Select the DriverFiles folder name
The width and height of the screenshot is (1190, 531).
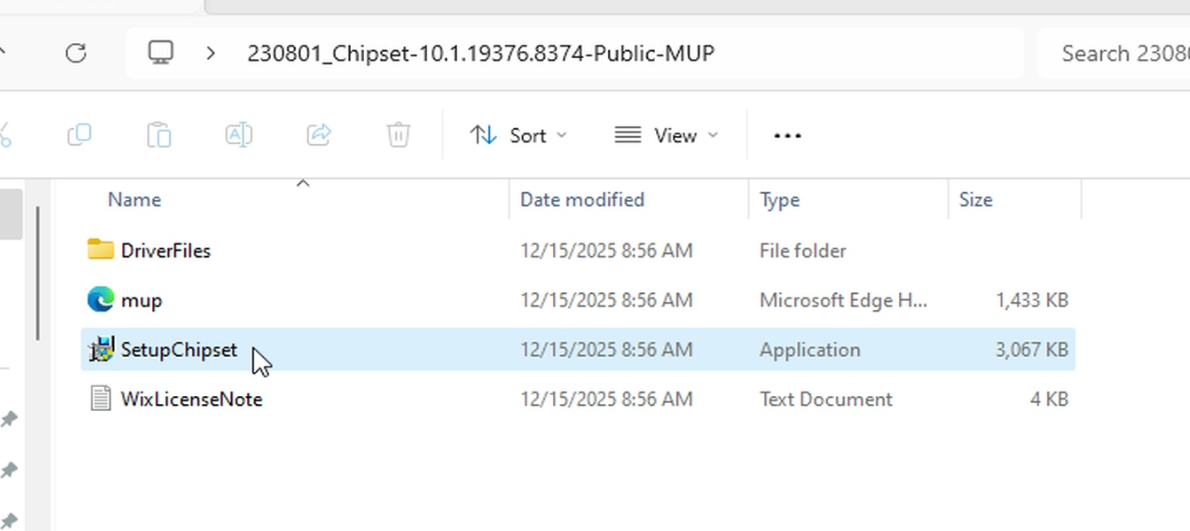click(x=165, y=250)
